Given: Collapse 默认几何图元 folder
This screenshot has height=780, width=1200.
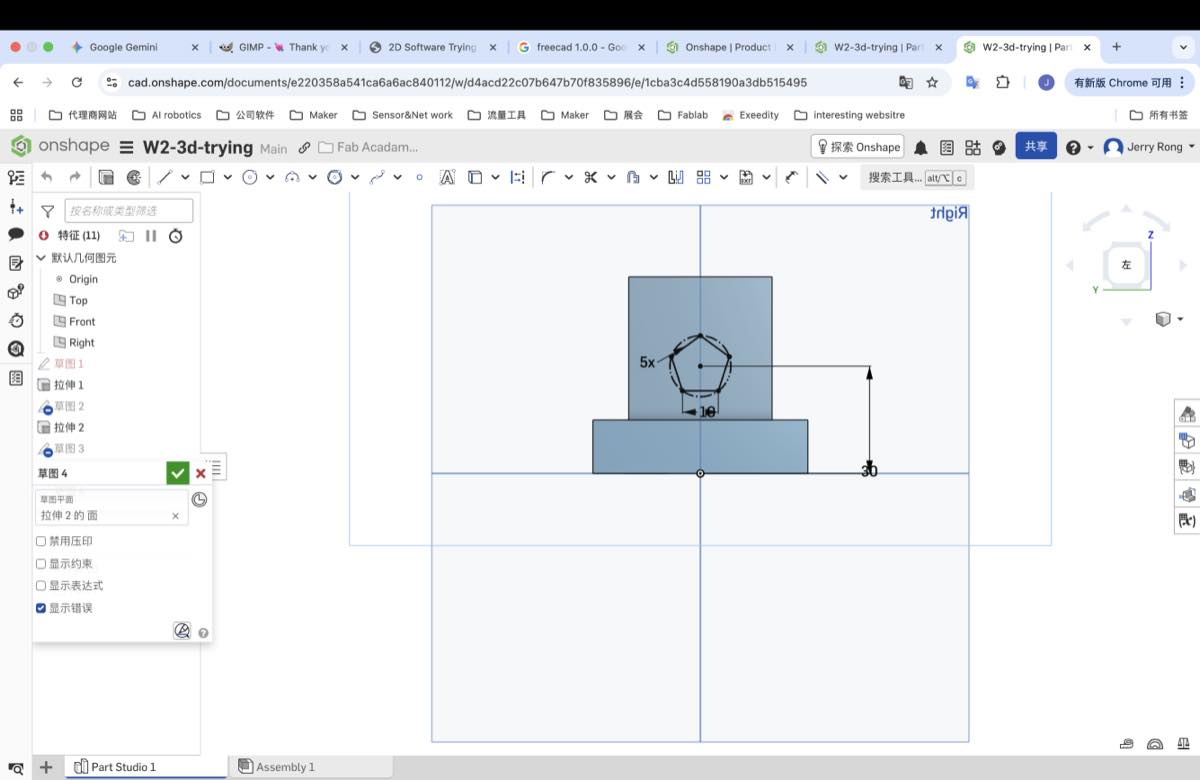Looking at the screenshot, I should pos(41,258).
